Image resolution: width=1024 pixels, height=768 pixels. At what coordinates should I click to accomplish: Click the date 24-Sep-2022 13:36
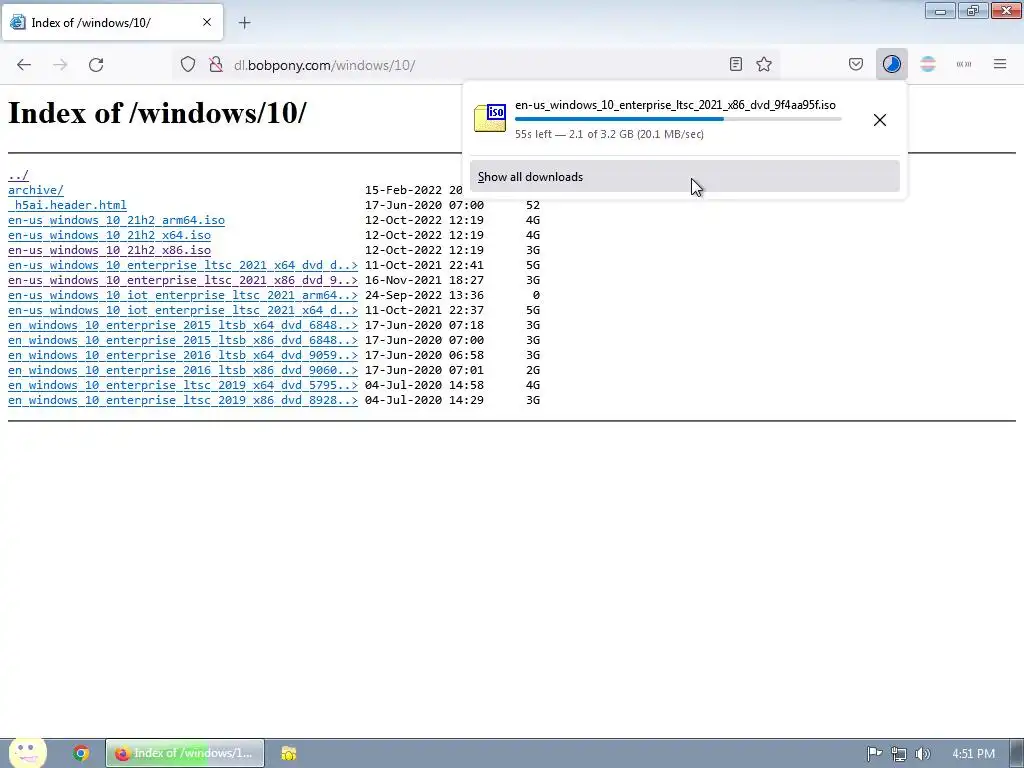[x=424, y=295]
